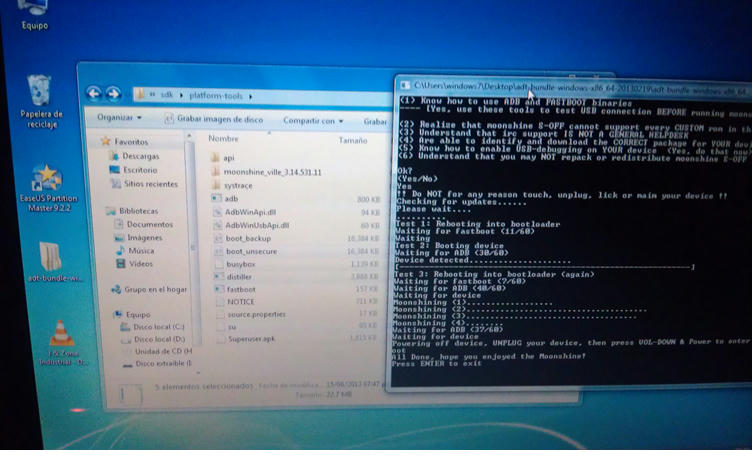752x458 pixels.
Task: Open Documentos under Bibliotecas
Action: pos(149,225)
